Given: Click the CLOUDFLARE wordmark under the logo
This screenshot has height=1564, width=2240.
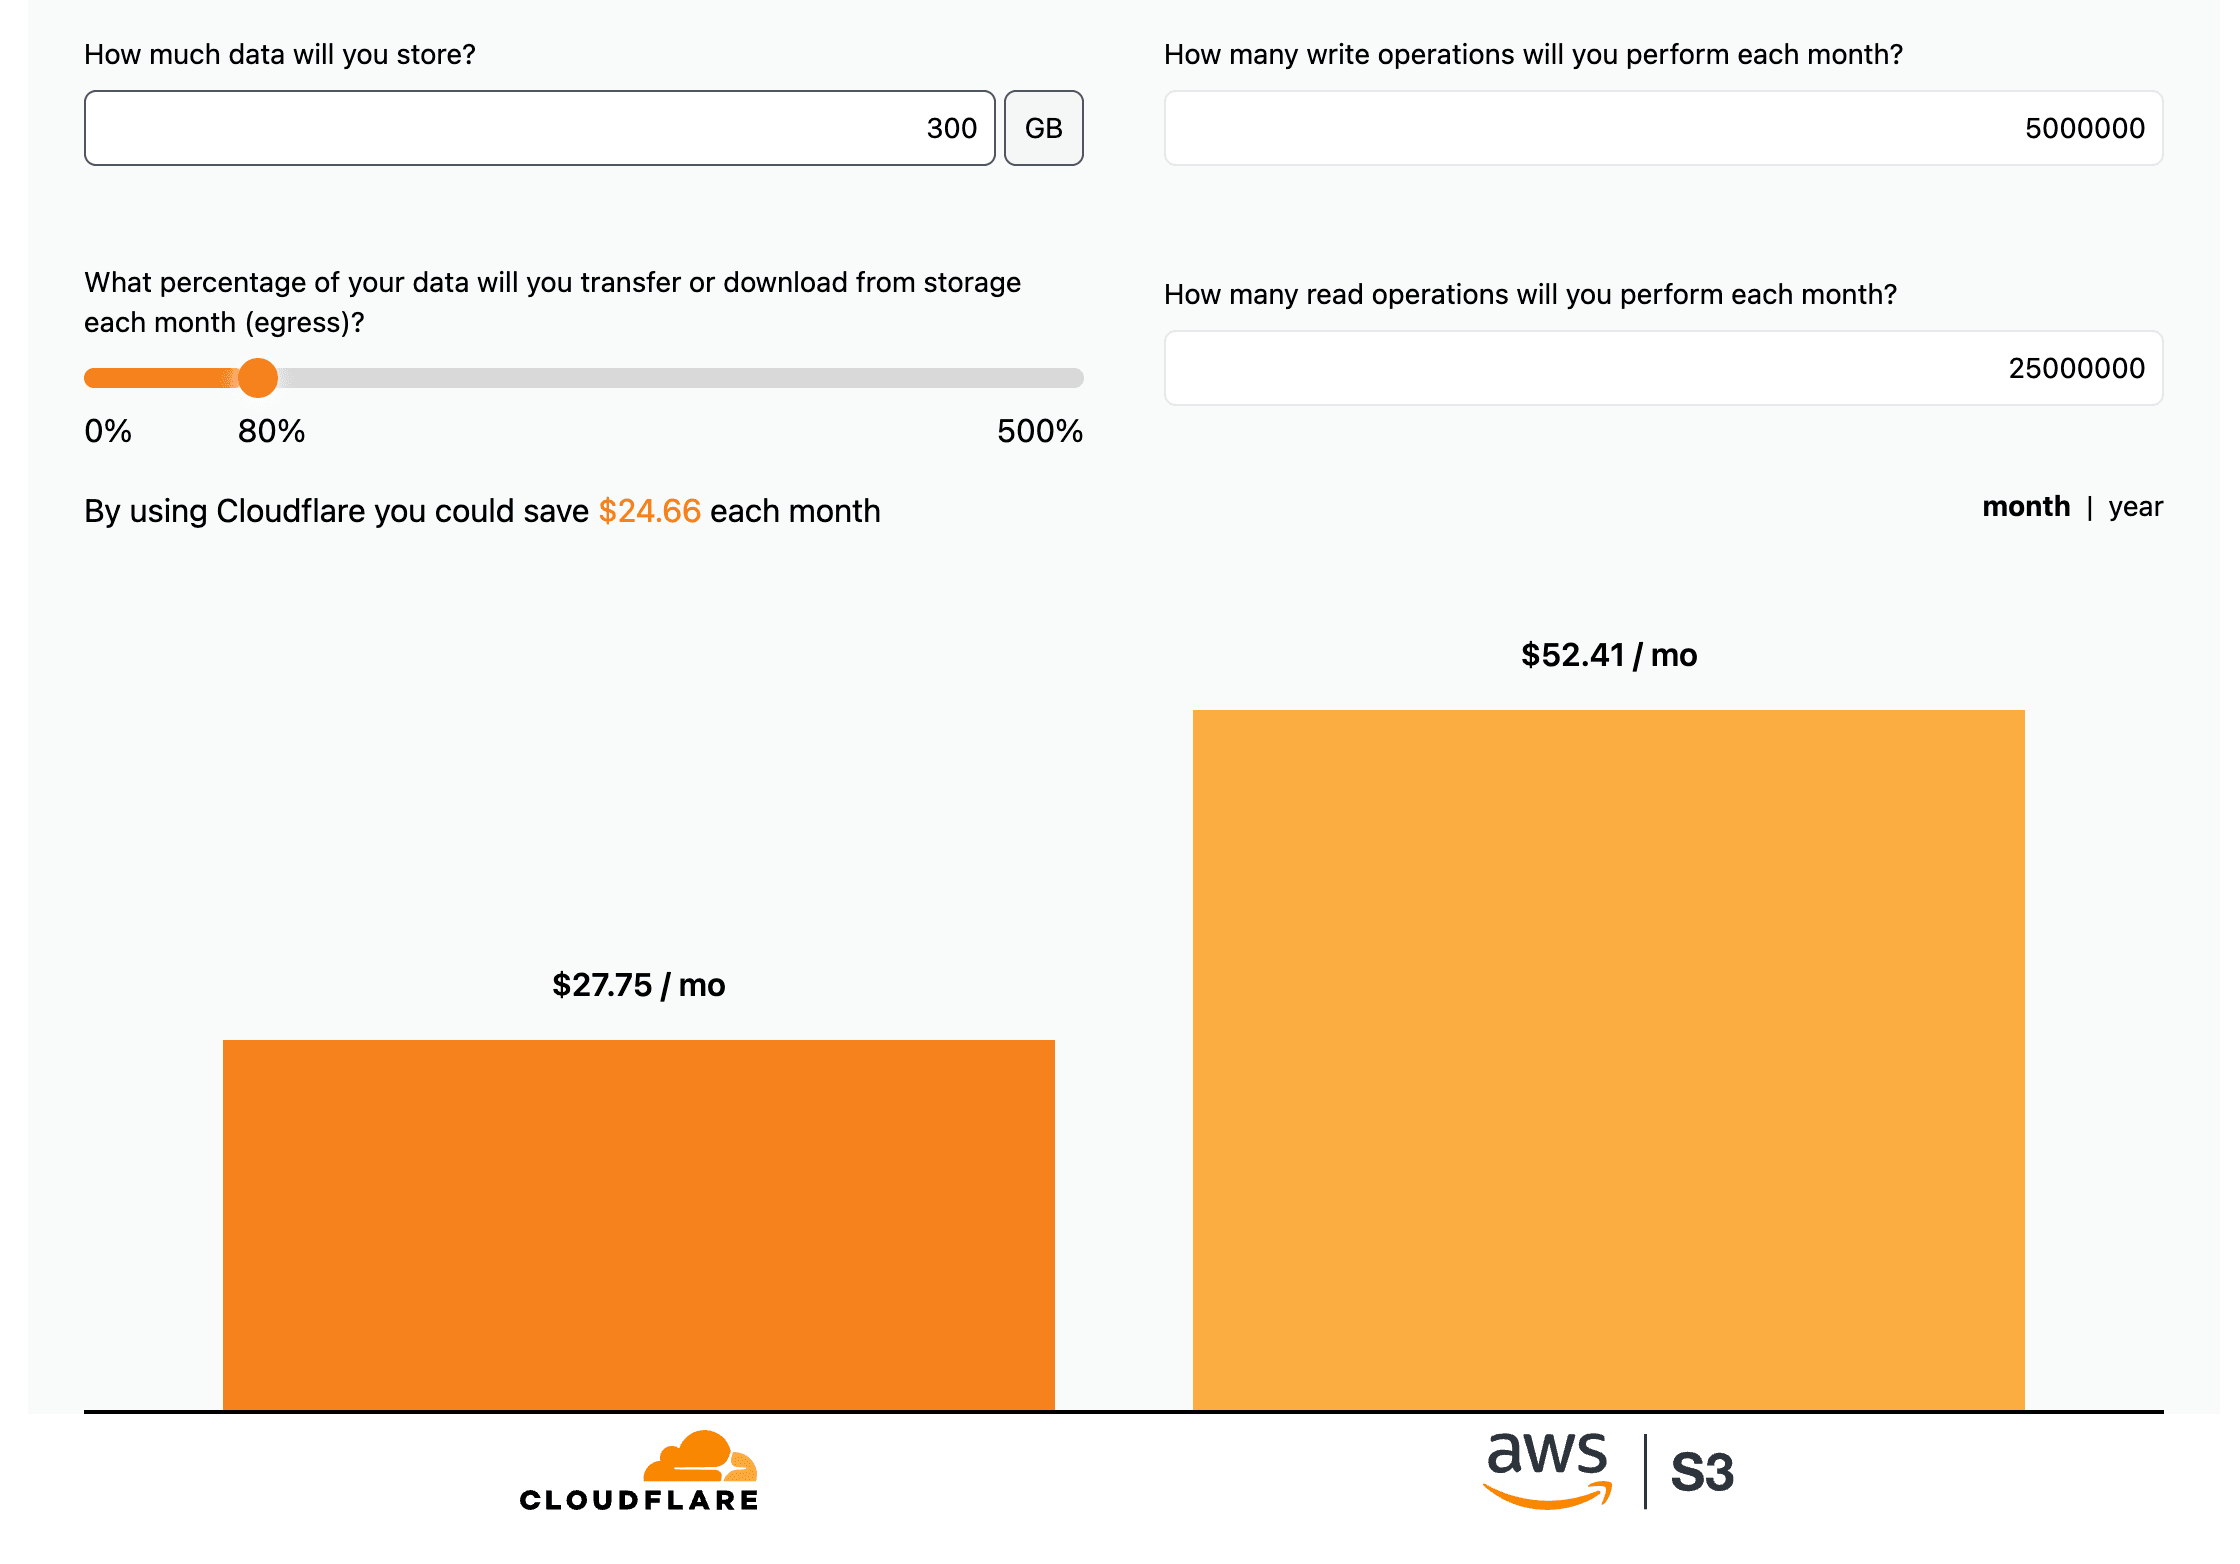Looking at the screenshot, I should tap(639, 1500).
